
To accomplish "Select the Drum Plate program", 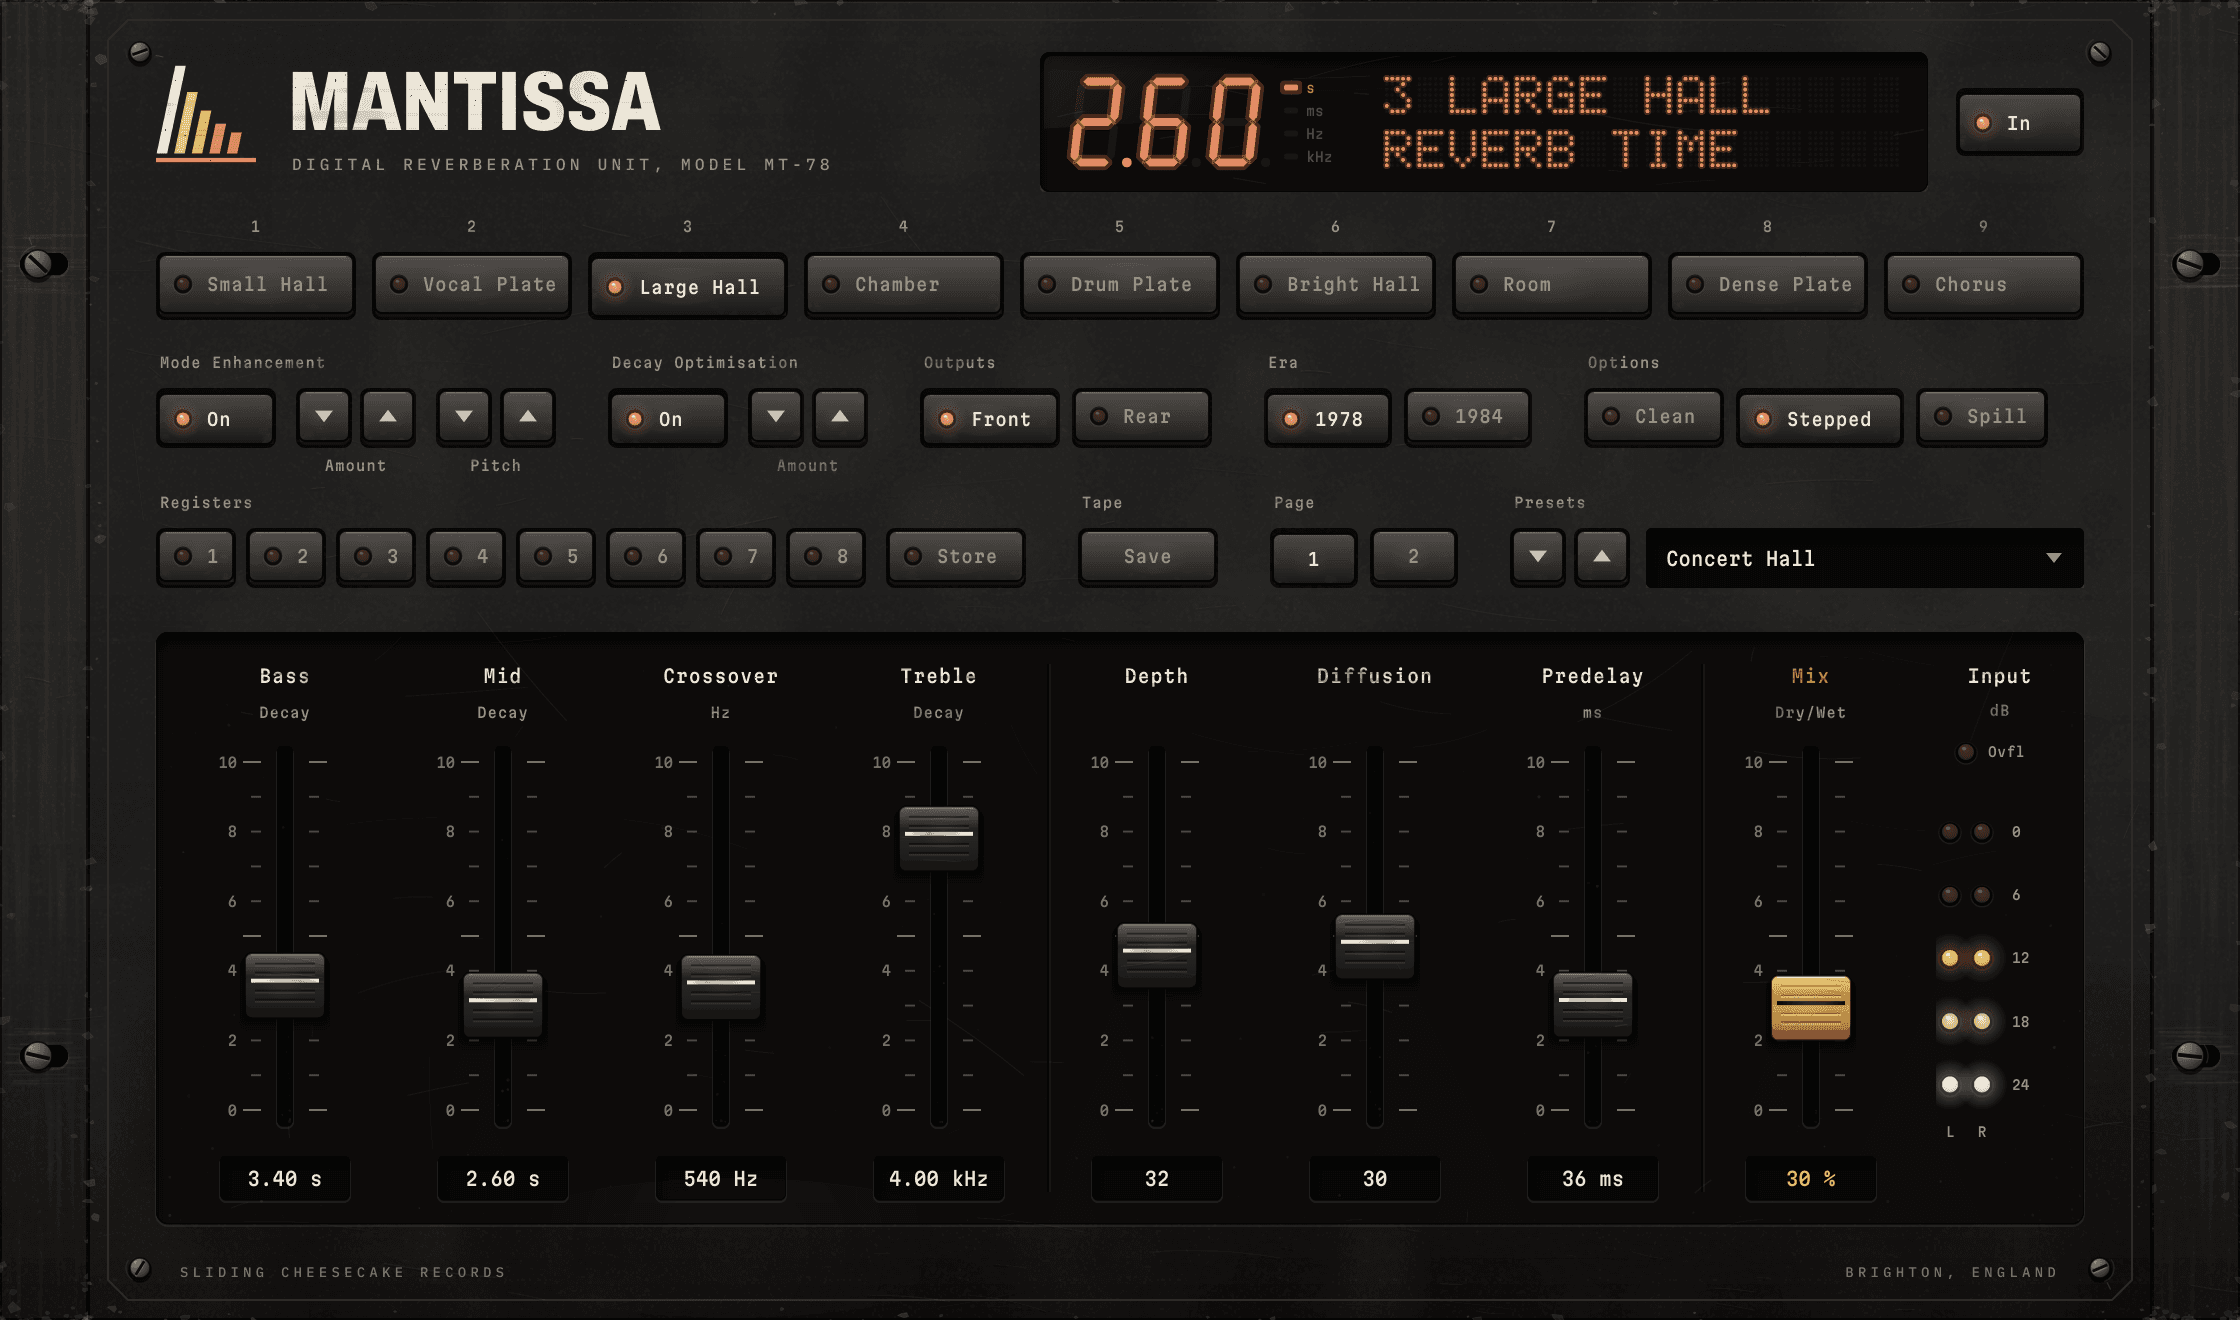I will [1120, 285].
